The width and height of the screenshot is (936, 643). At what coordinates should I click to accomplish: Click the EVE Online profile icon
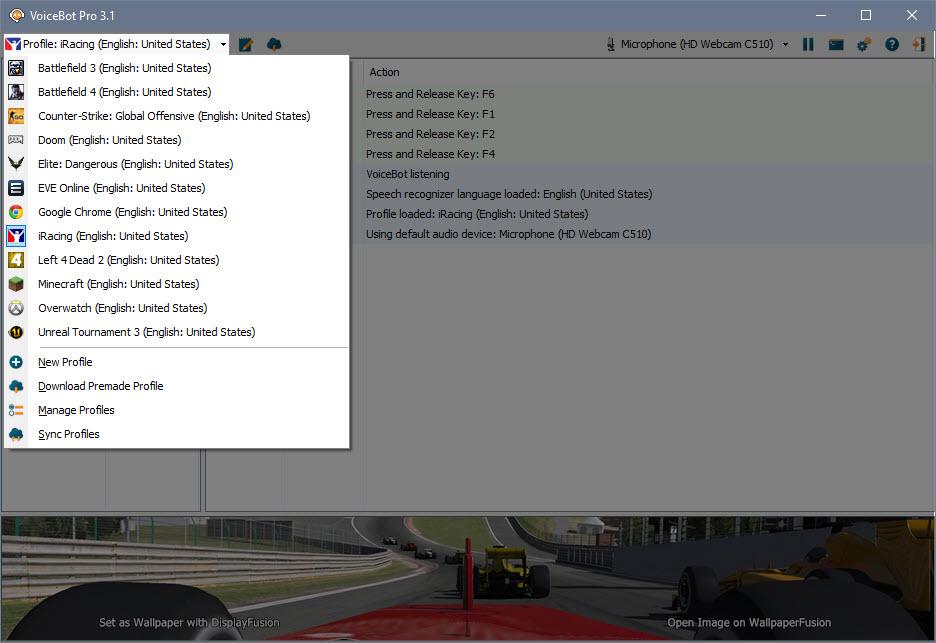(16, 188)
